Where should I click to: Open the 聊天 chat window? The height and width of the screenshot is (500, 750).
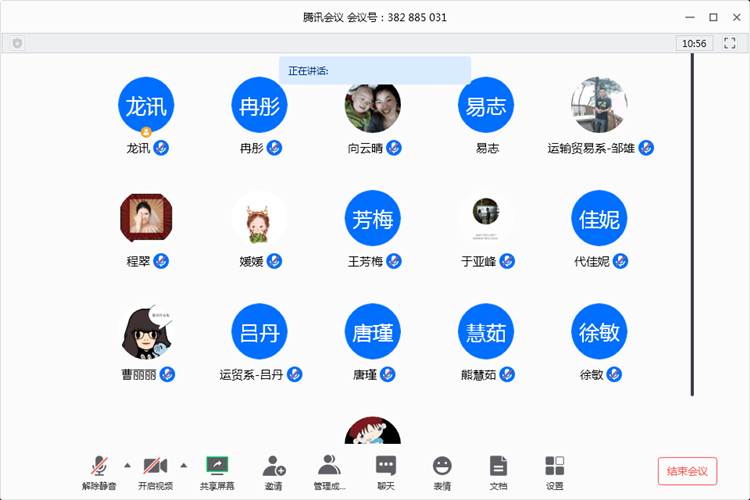coord(385,471)
